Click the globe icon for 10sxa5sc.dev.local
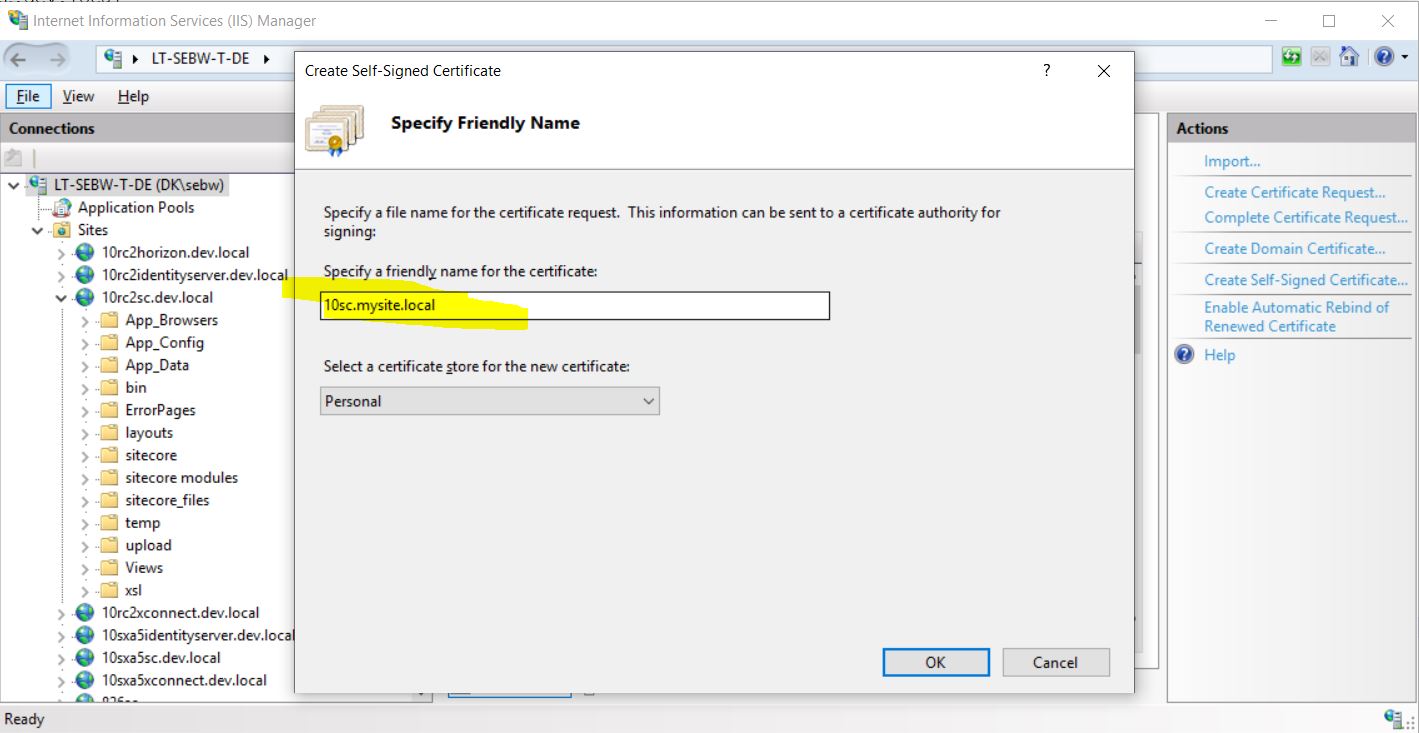 point(85,658)
